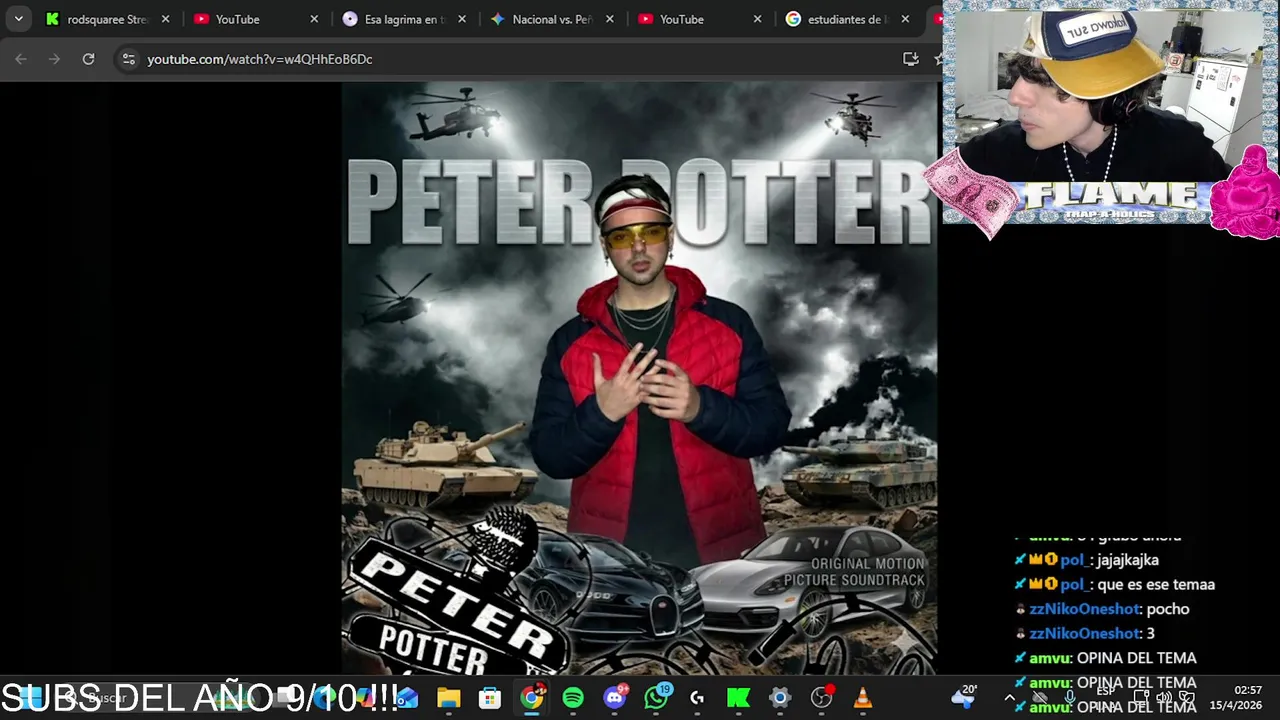Open Microsoft Store from the taskbar

[x=490, y=698]
